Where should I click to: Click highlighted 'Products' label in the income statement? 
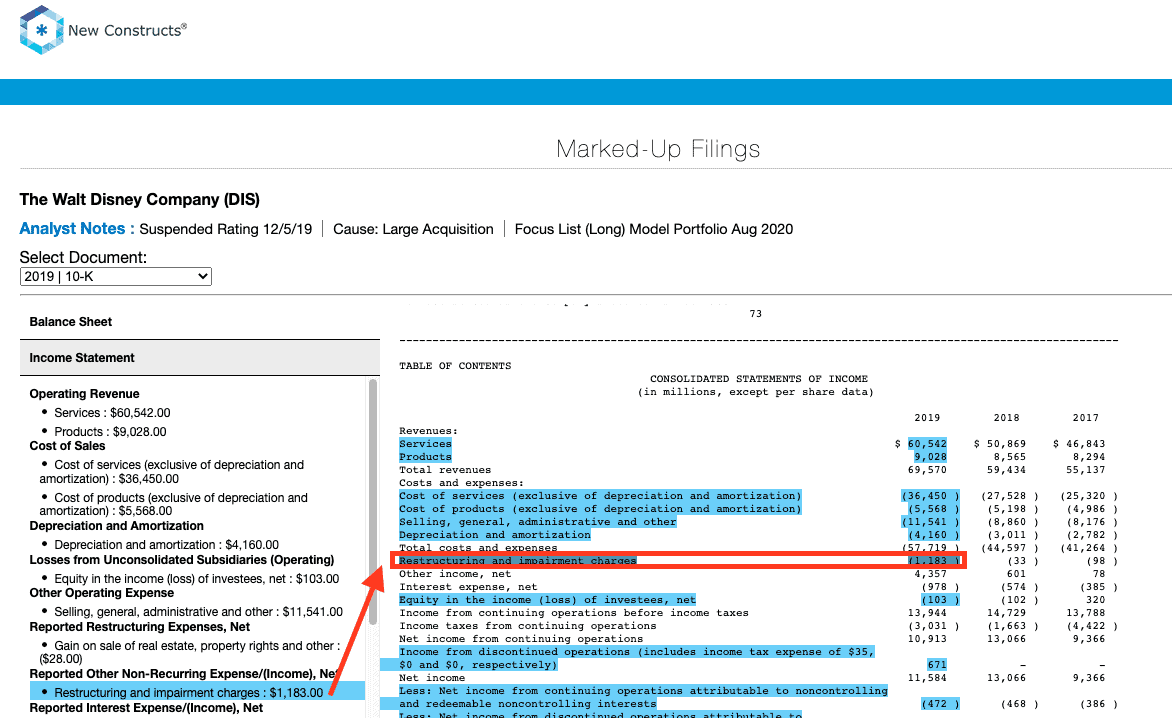[425, 457]
